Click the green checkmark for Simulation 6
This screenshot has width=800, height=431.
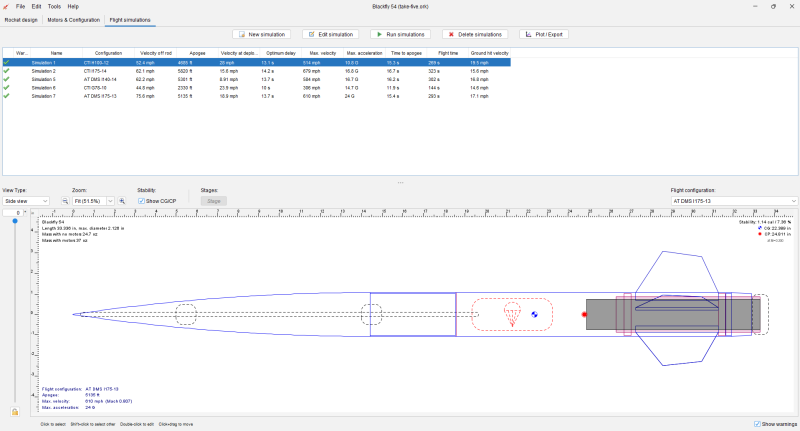(x=7, y=88)
